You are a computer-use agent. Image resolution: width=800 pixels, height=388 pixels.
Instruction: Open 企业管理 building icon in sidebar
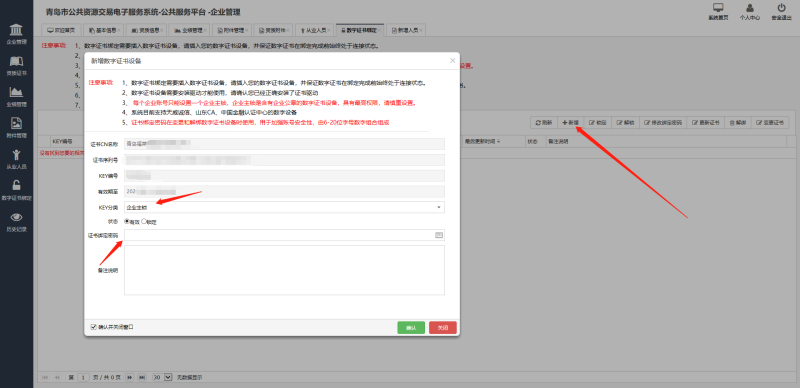(16, 29)
